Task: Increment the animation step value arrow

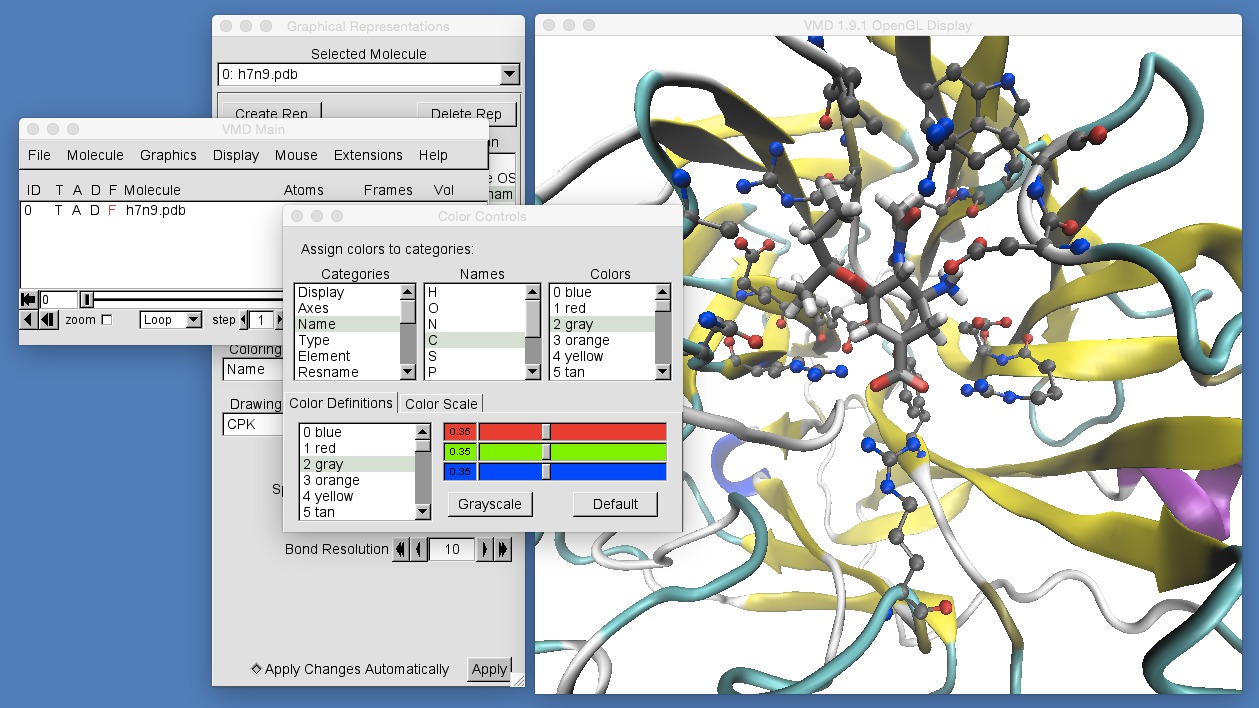Action: (x=279, y=320)
